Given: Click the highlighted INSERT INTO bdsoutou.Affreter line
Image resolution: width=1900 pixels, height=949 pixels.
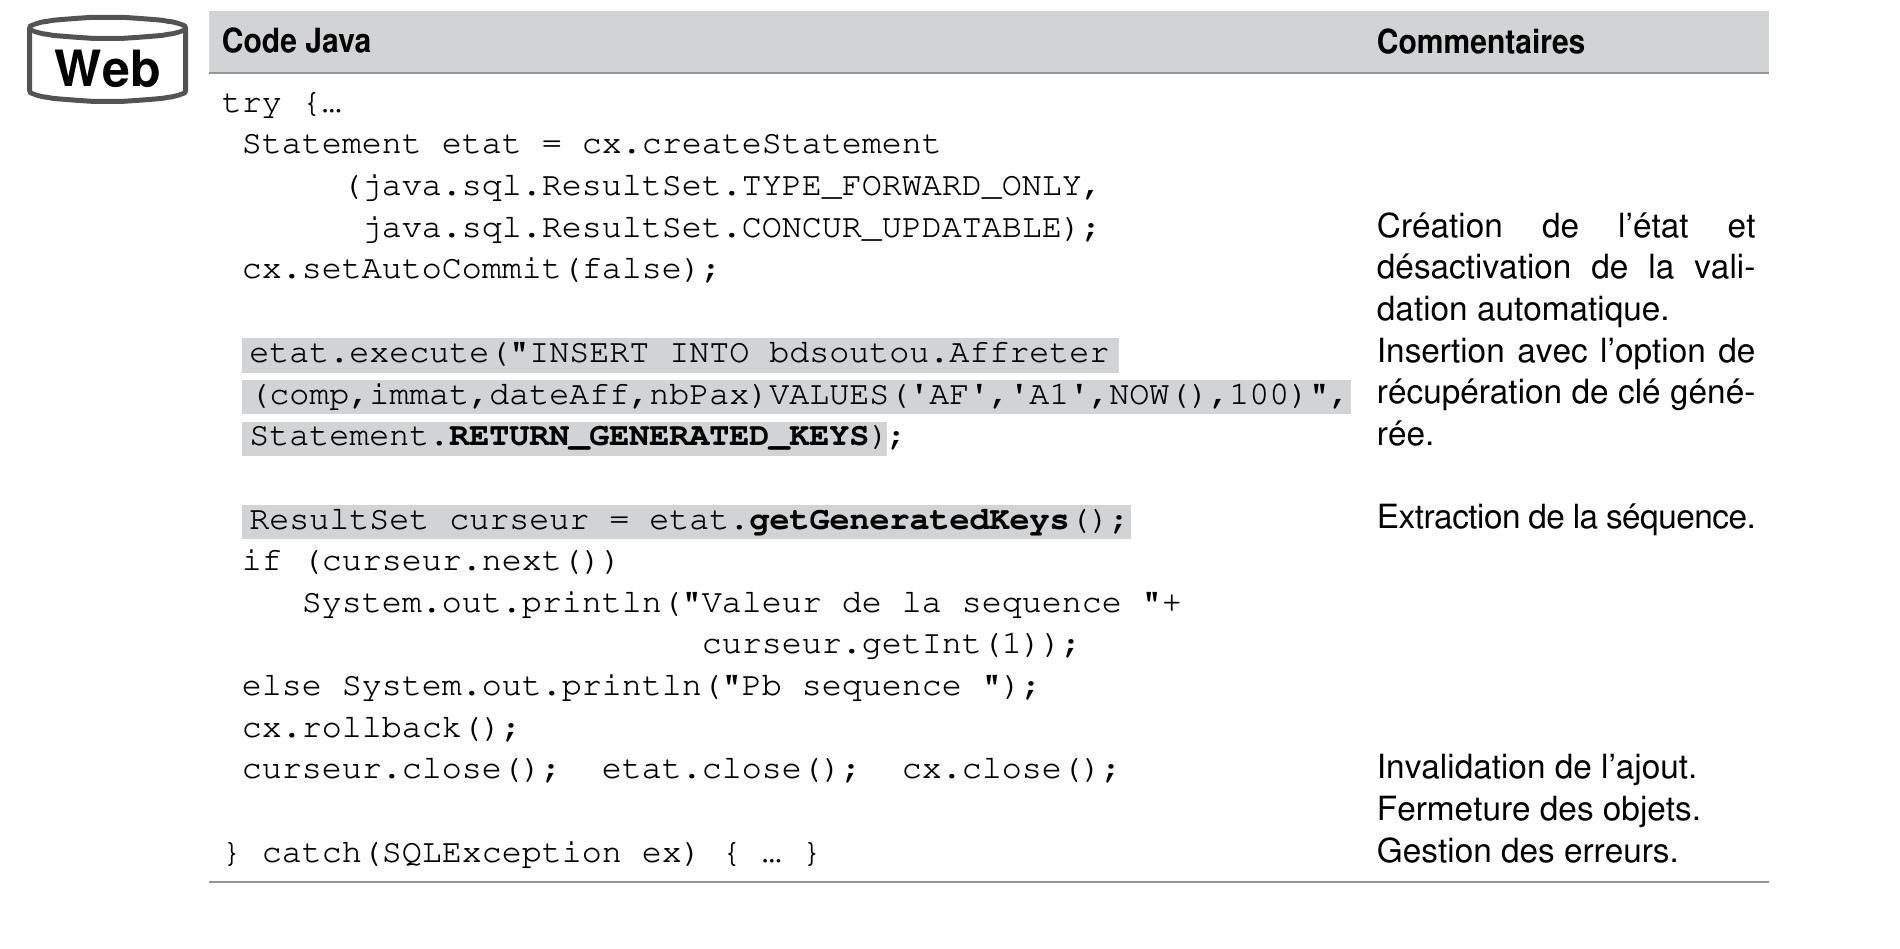Looking at the screenshot, I should coord(678,354).
